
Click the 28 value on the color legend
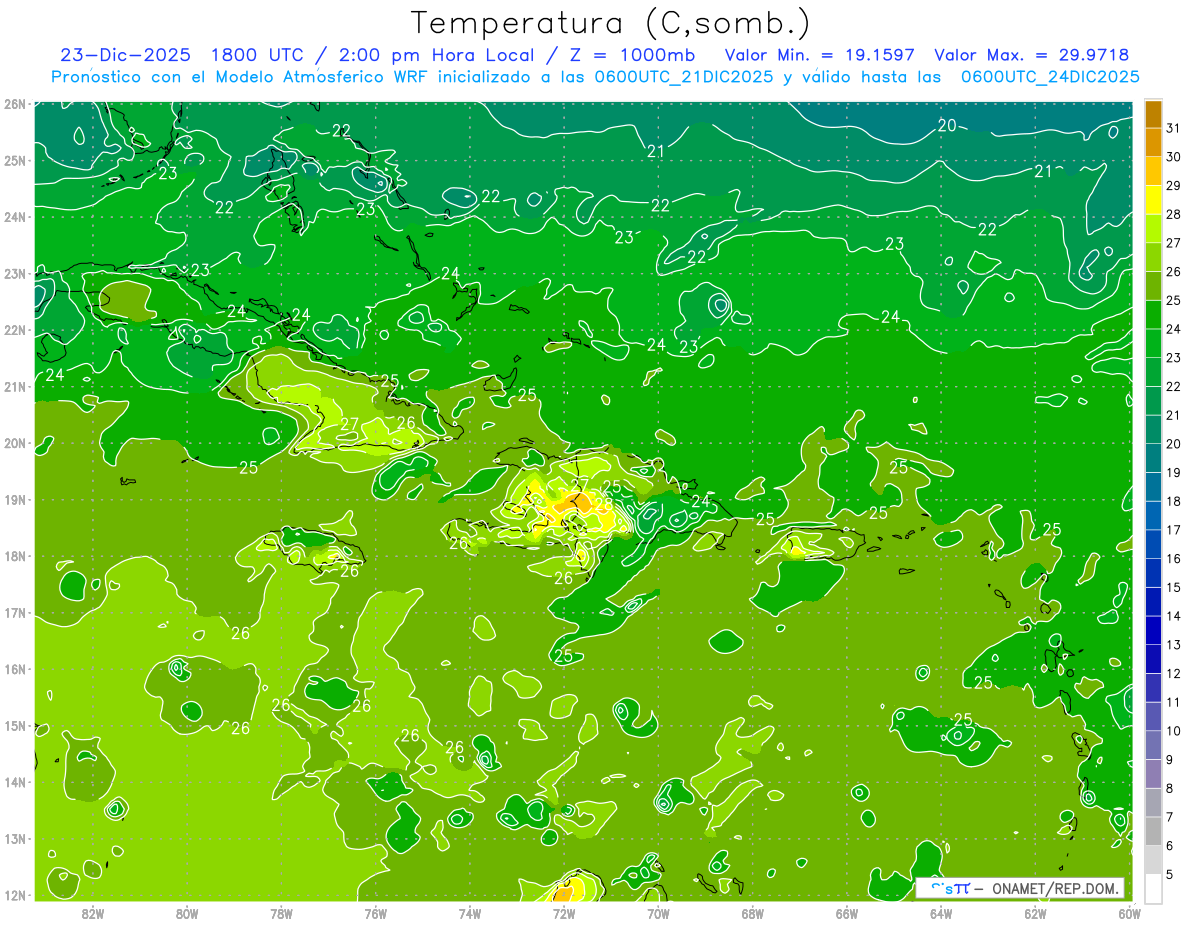pyautogui.click(x=1174, y=214)
